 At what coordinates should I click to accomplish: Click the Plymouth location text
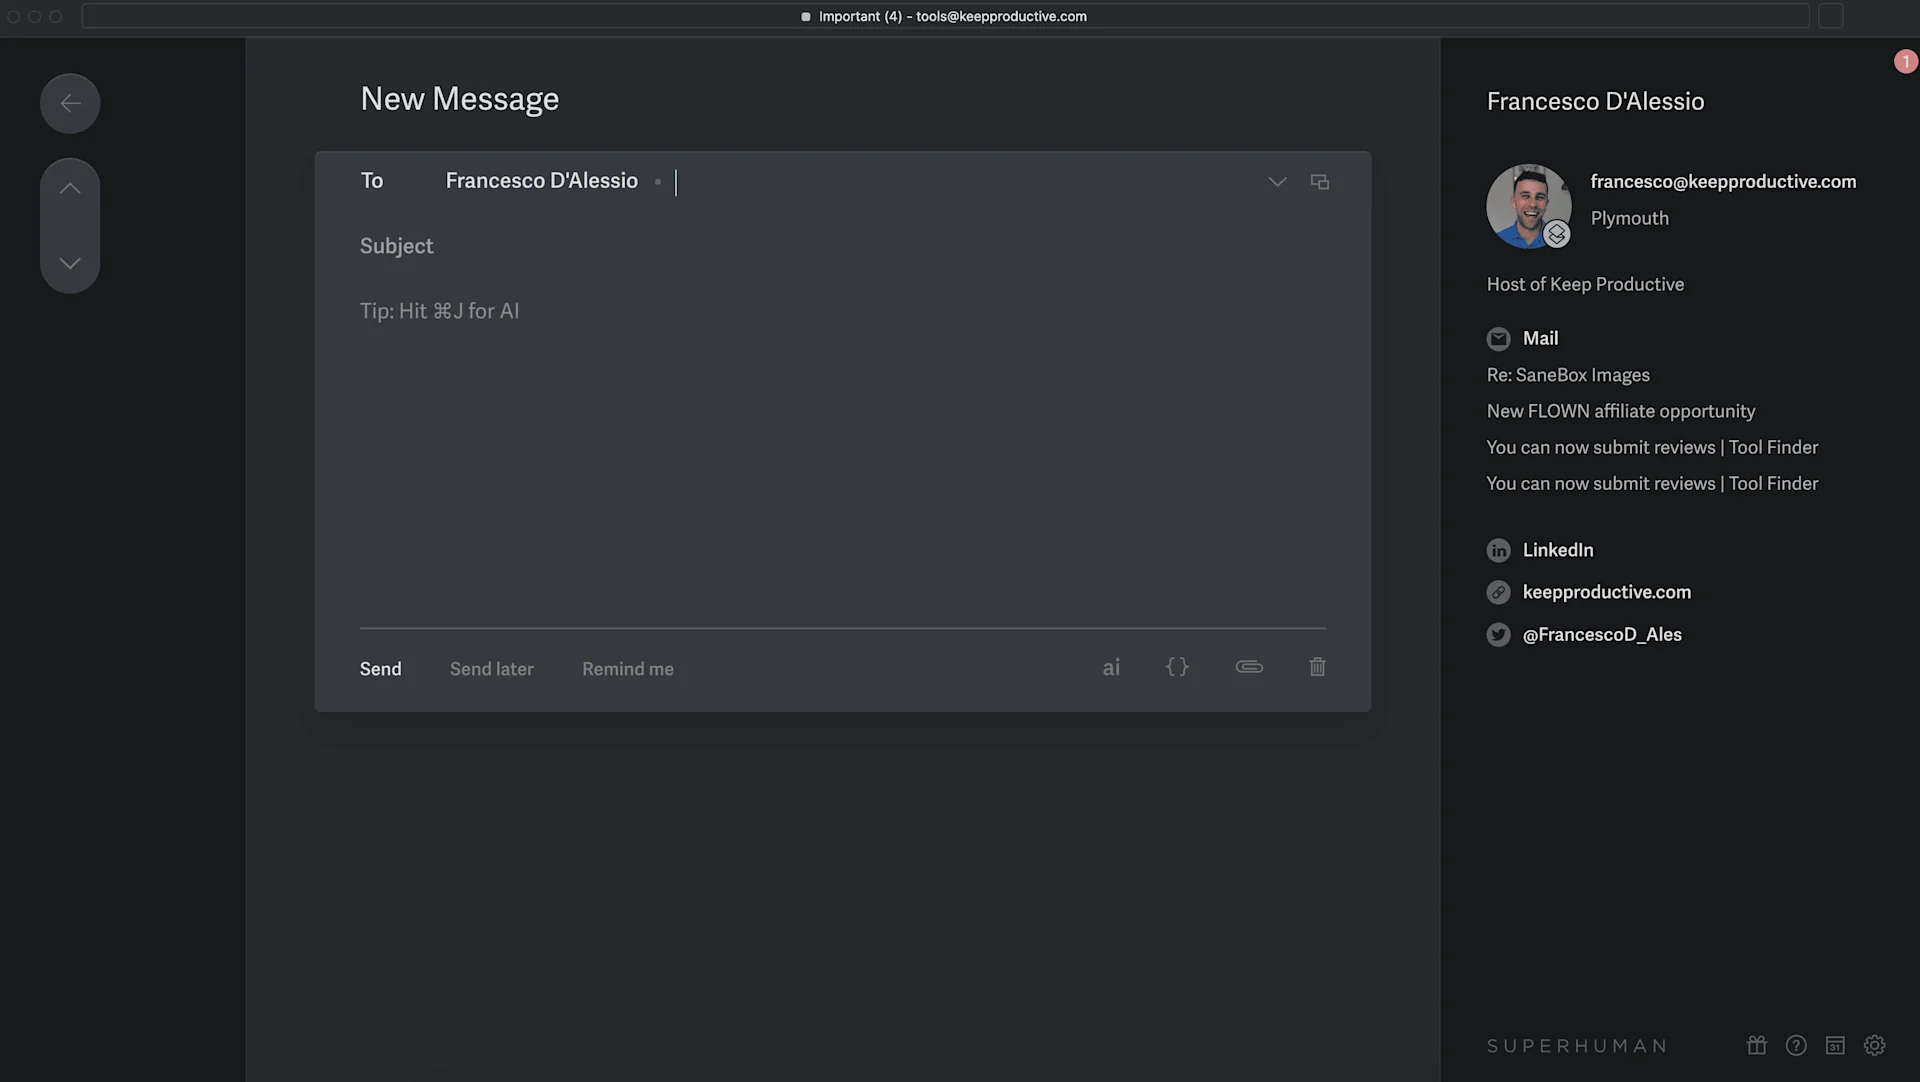pyautogui.click(x=1629, y=218)
